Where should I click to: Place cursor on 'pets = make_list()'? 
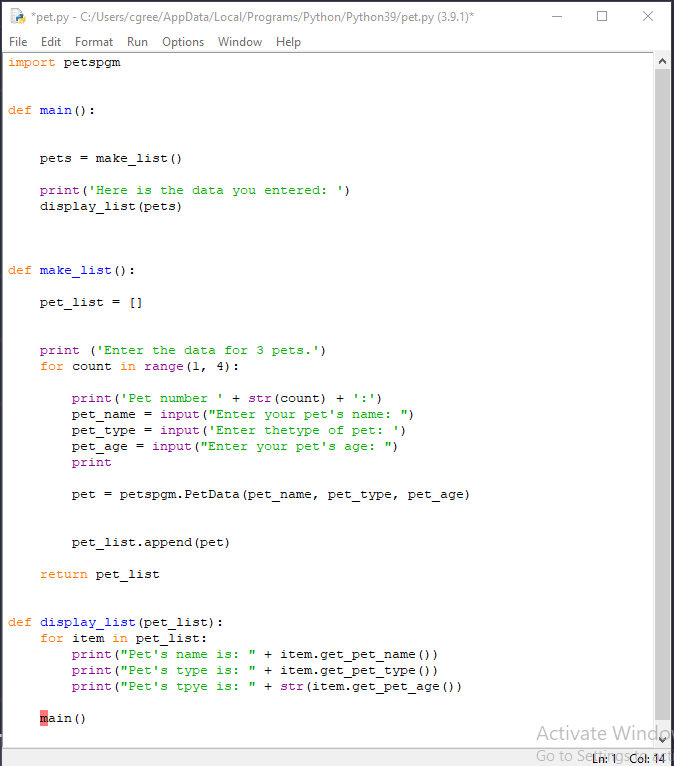[111, 158]
